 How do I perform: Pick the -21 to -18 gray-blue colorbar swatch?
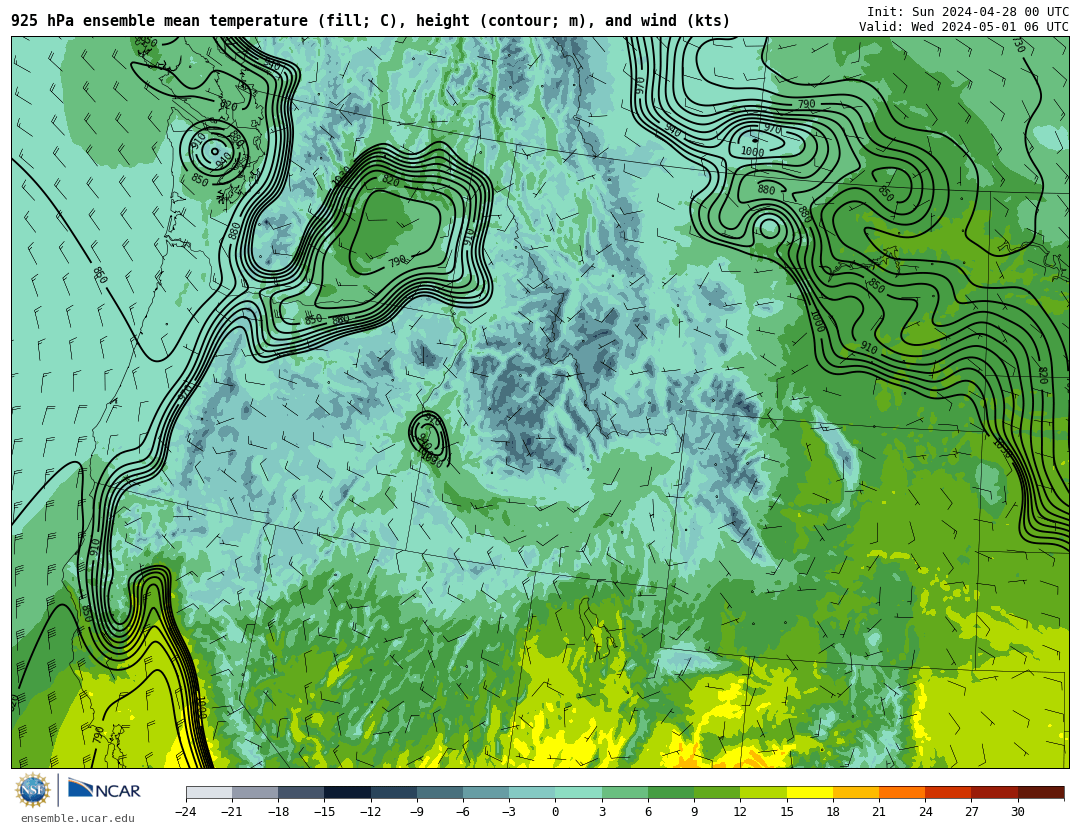(256, 792)
